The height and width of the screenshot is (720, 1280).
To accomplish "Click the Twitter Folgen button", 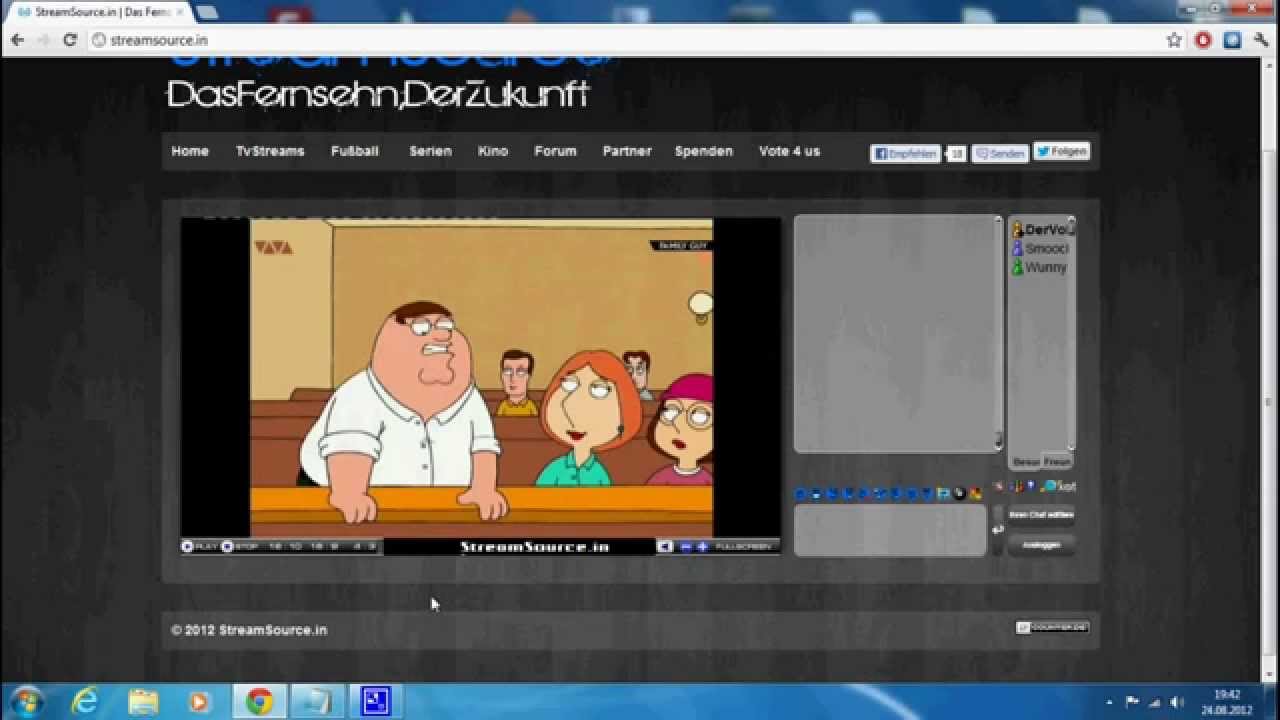I will coord(1061,151).
